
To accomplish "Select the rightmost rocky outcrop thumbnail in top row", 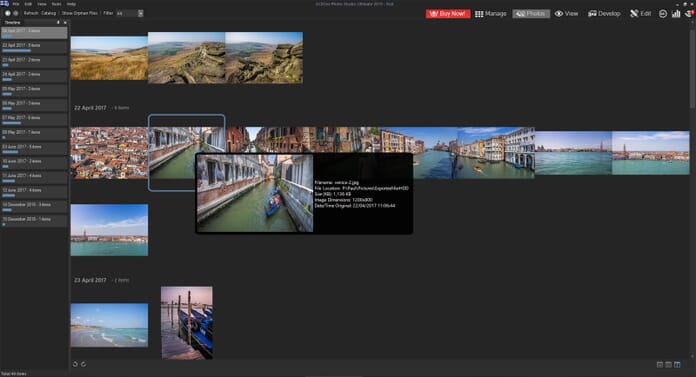I will 264,58.
